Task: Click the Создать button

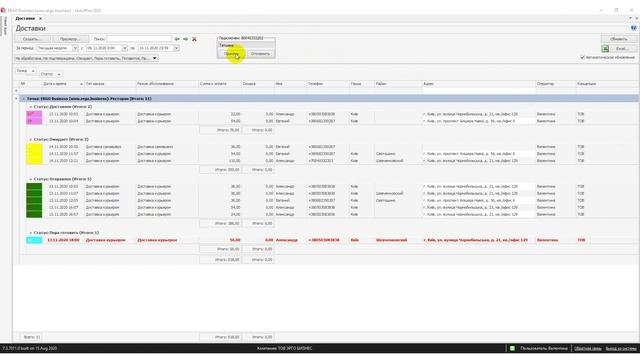Action: pyautogui.click(x=33, y=39)
